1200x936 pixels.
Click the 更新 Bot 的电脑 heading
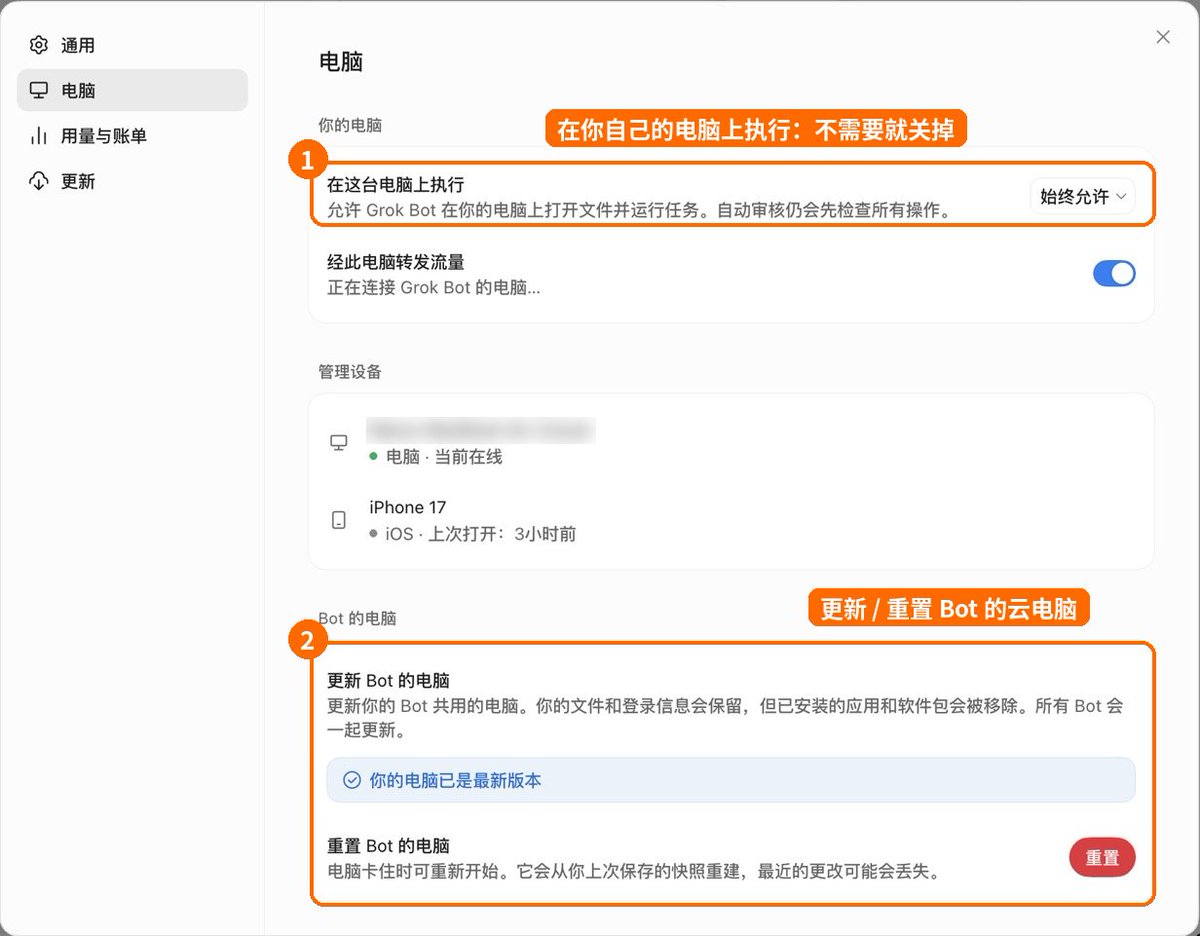[388, 681]
